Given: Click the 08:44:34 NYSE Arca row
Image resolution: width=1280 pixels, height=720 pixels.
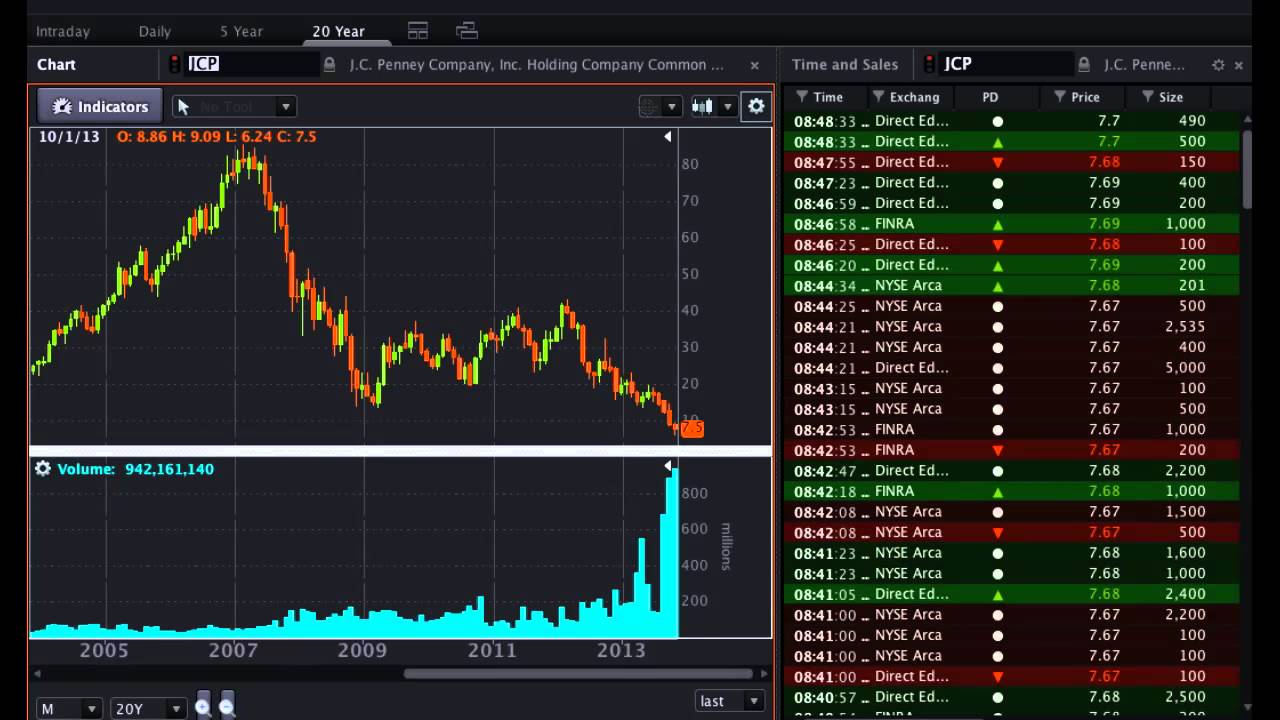Looking at the screenshot, I should [1012, 285].
